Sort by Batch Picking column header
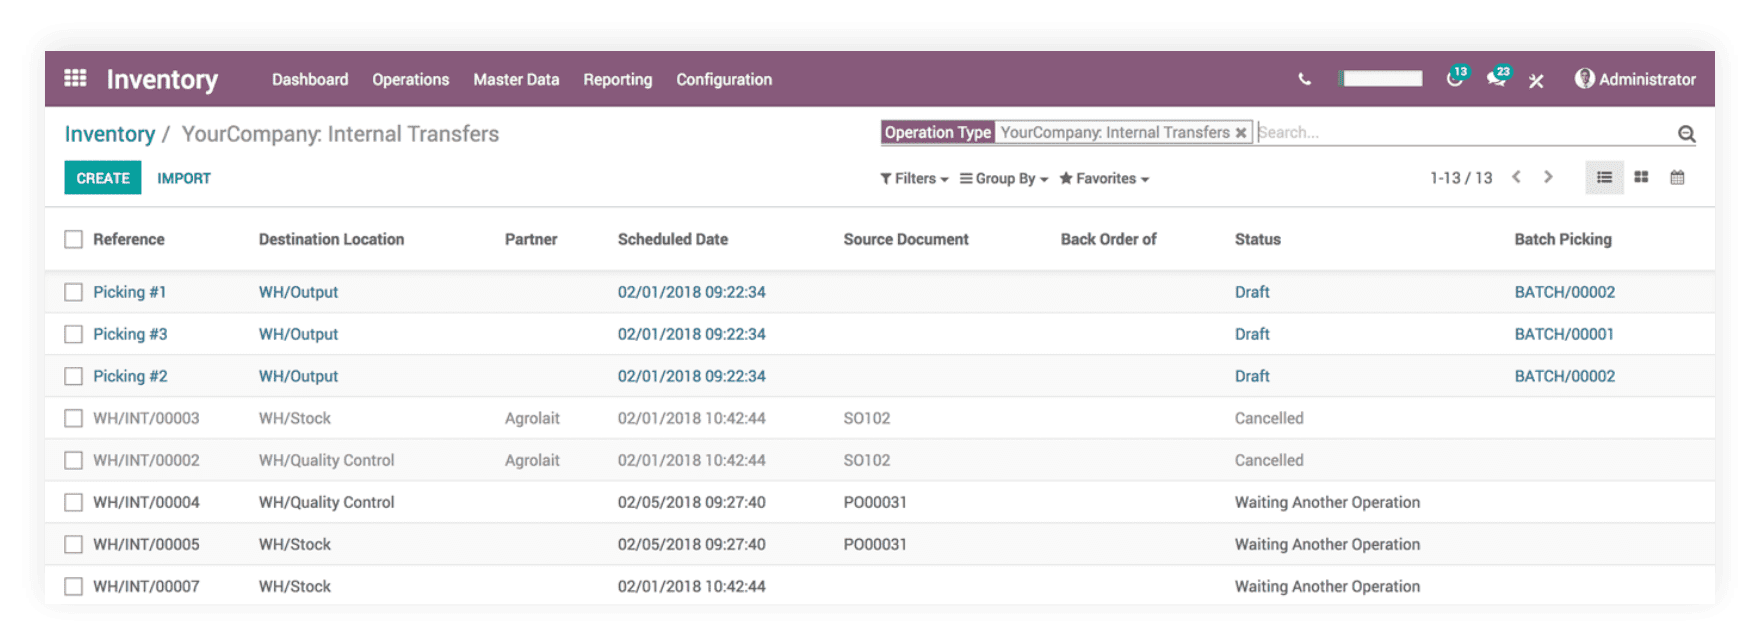 coord(1563,239)
